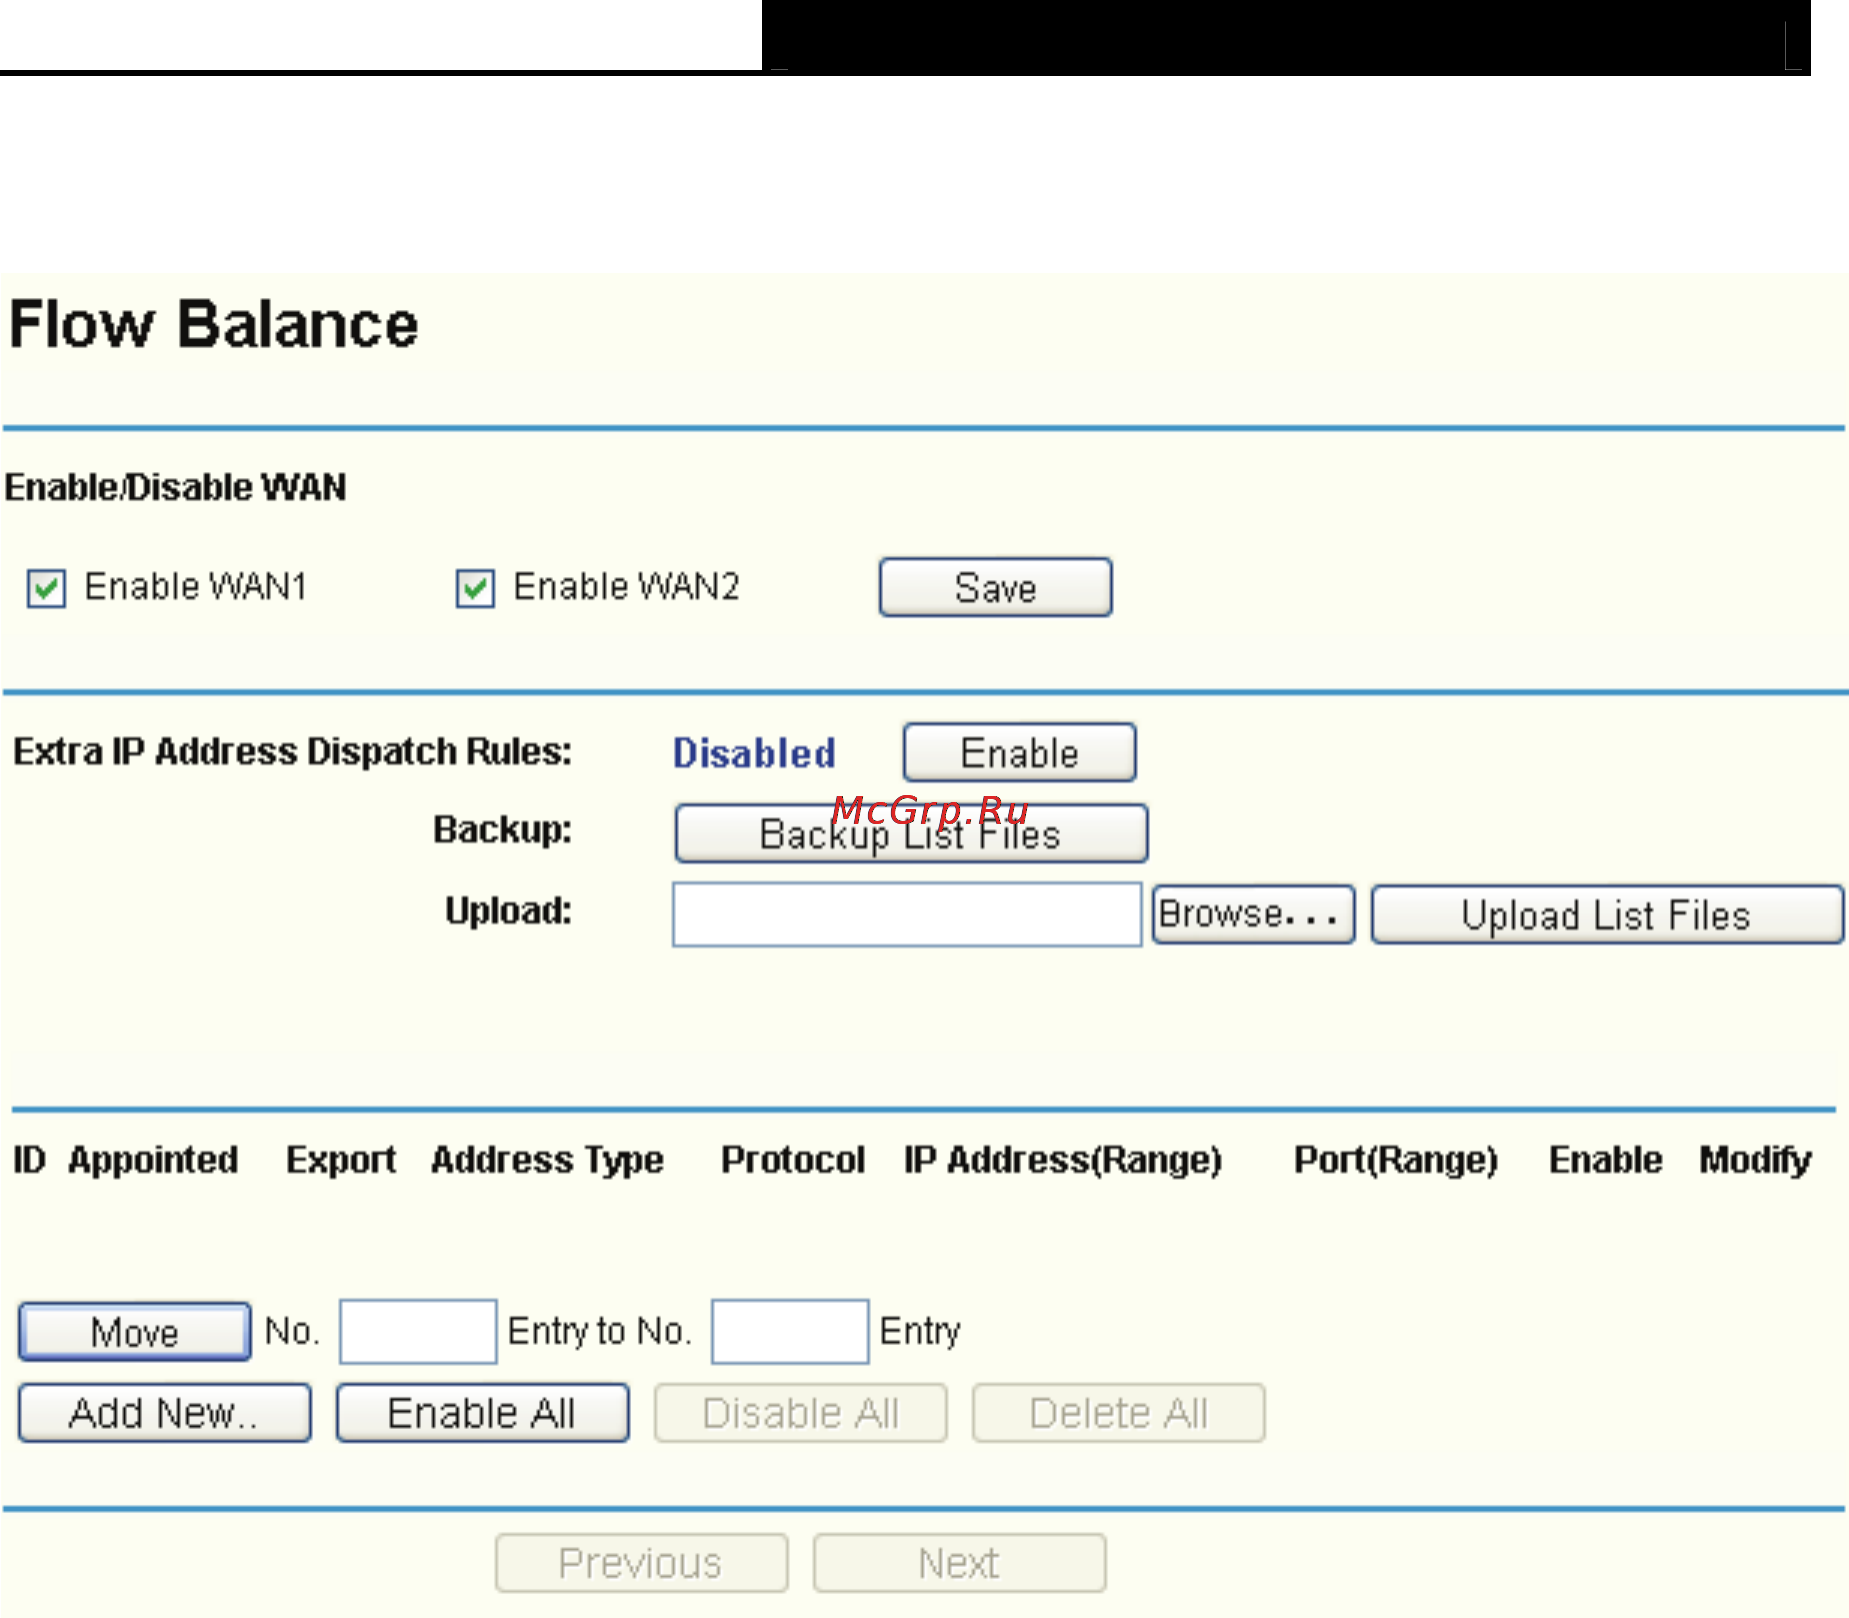Open the Browse file dialog
The image size is (1849, 1618).
click(x=1253, y=913)
